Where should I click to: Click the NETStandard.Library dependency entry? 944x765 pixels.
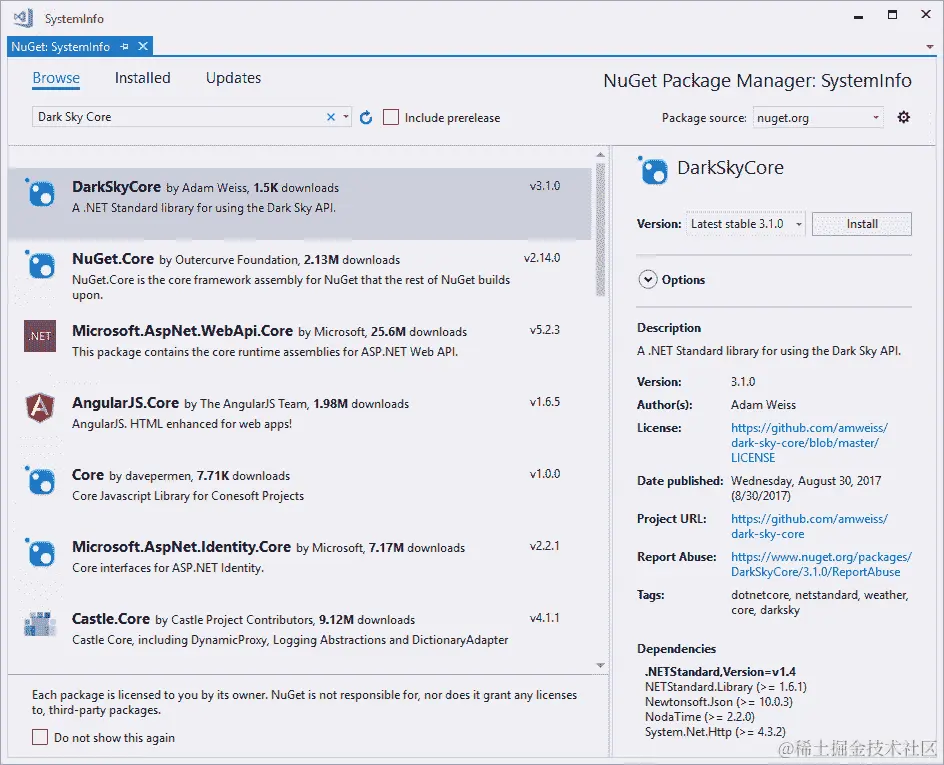[x=725, y=687]
